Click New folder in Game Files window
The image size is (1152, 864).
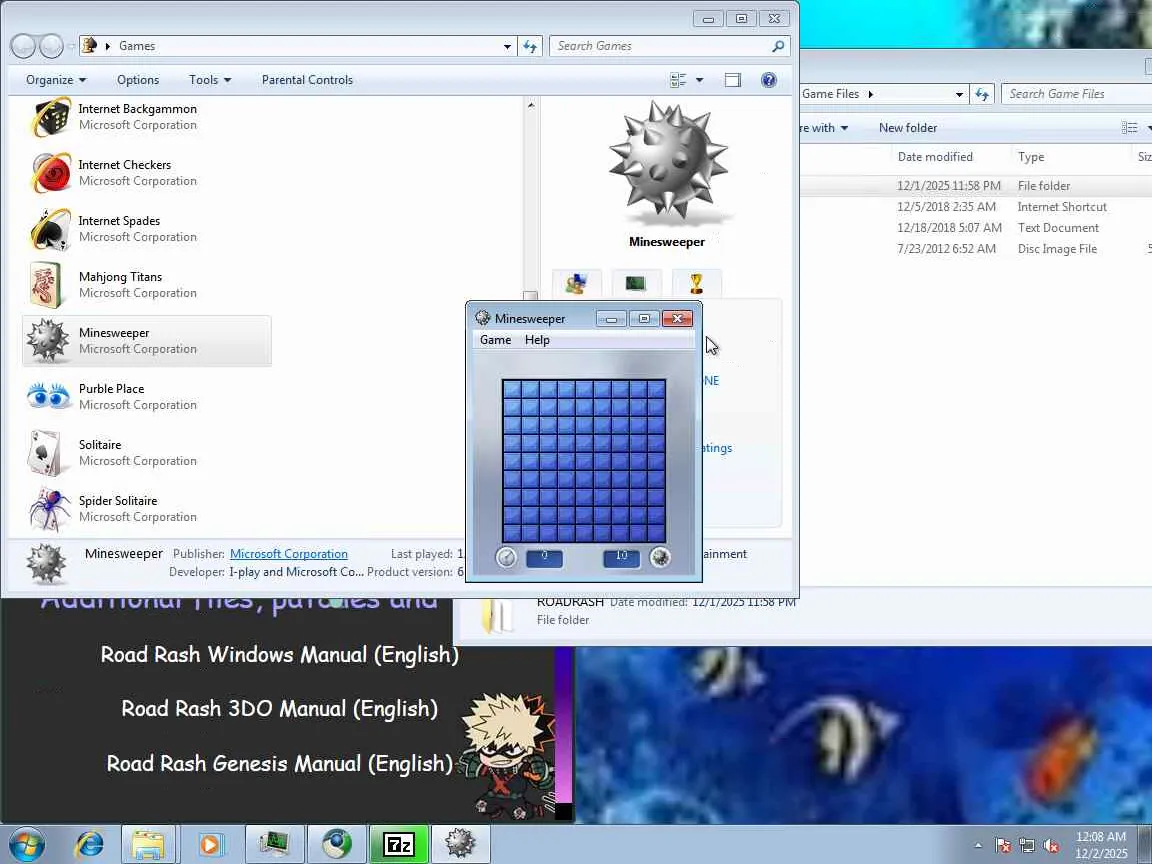click(x=908, y=128)
